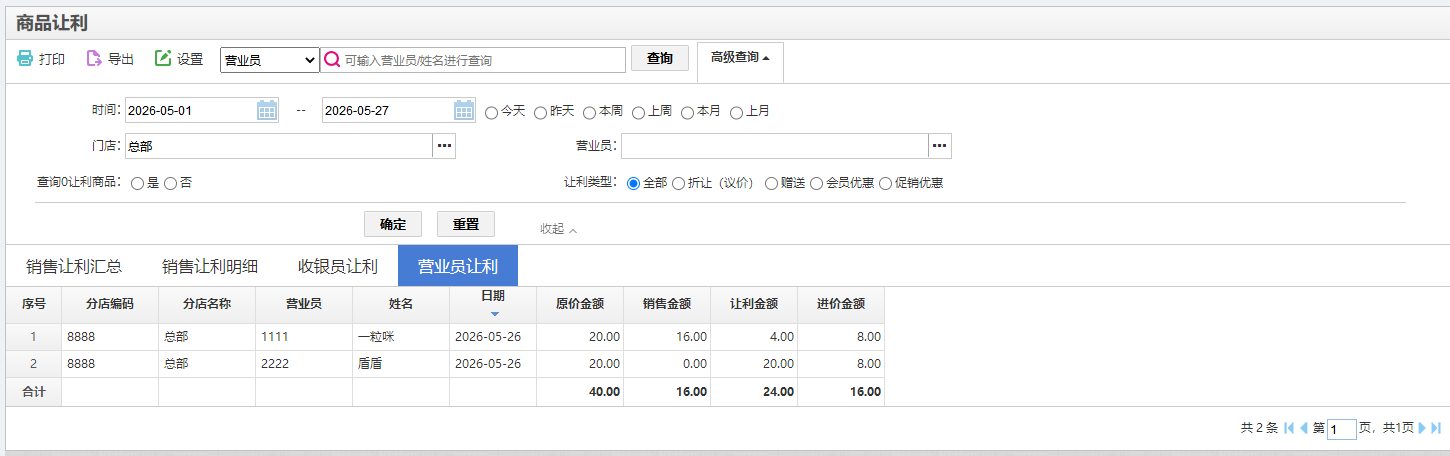This screenshot has height=456, width=1450.
Task: Click 收起 to collapse filters
Action: coord(558,229)
